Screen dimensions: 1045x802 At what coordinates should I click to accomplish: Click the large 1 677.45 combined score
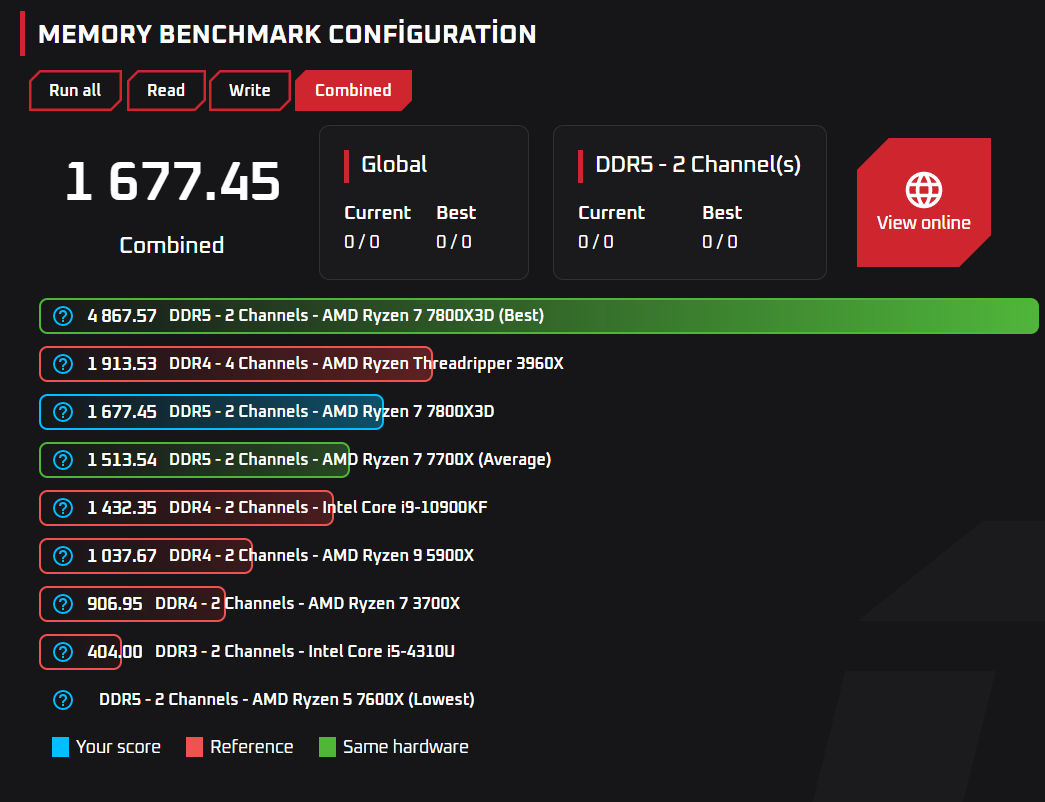coord(173,181)
